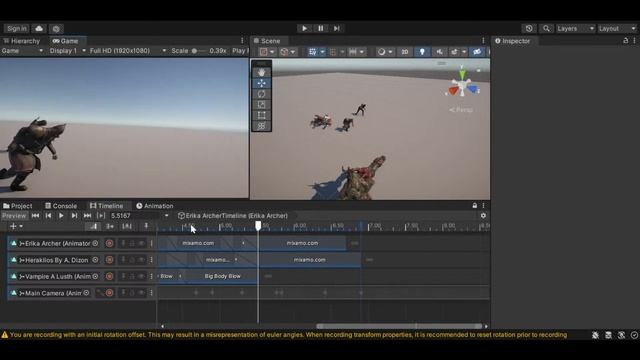Click the replace edit mode icon
640x360 pixels.
click(x=127, y=226)
